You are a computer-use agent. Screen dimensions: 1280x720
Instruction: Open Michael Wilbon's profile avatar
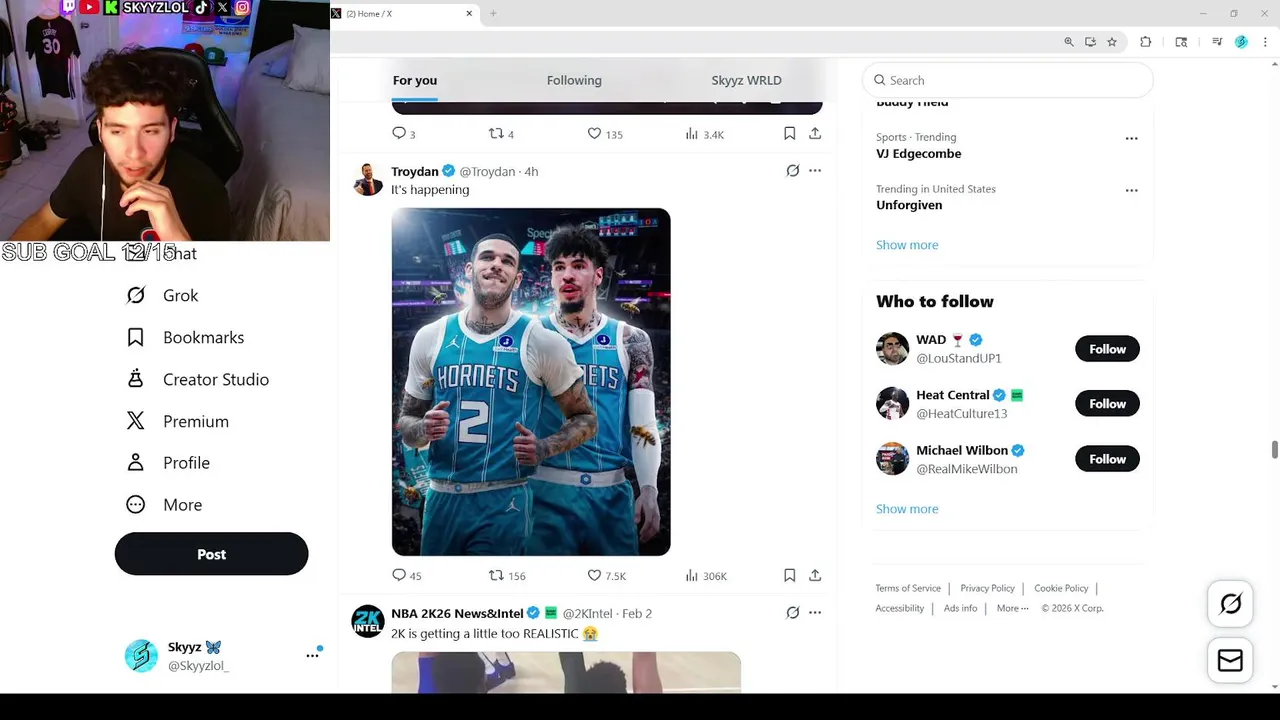point(892,459)
